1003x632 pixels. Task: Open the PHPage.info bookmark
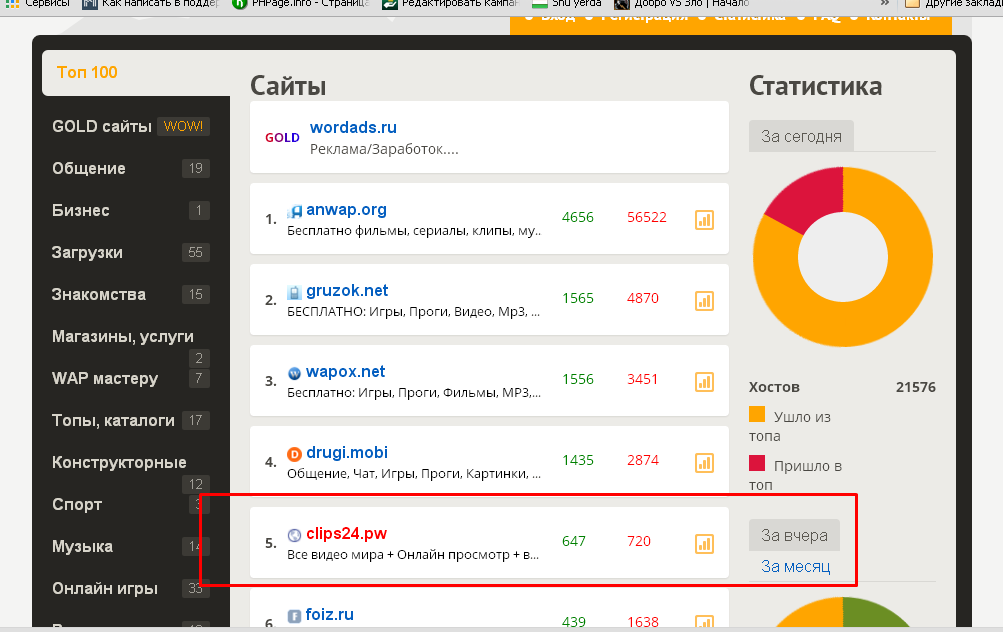[x=301, y=3]
